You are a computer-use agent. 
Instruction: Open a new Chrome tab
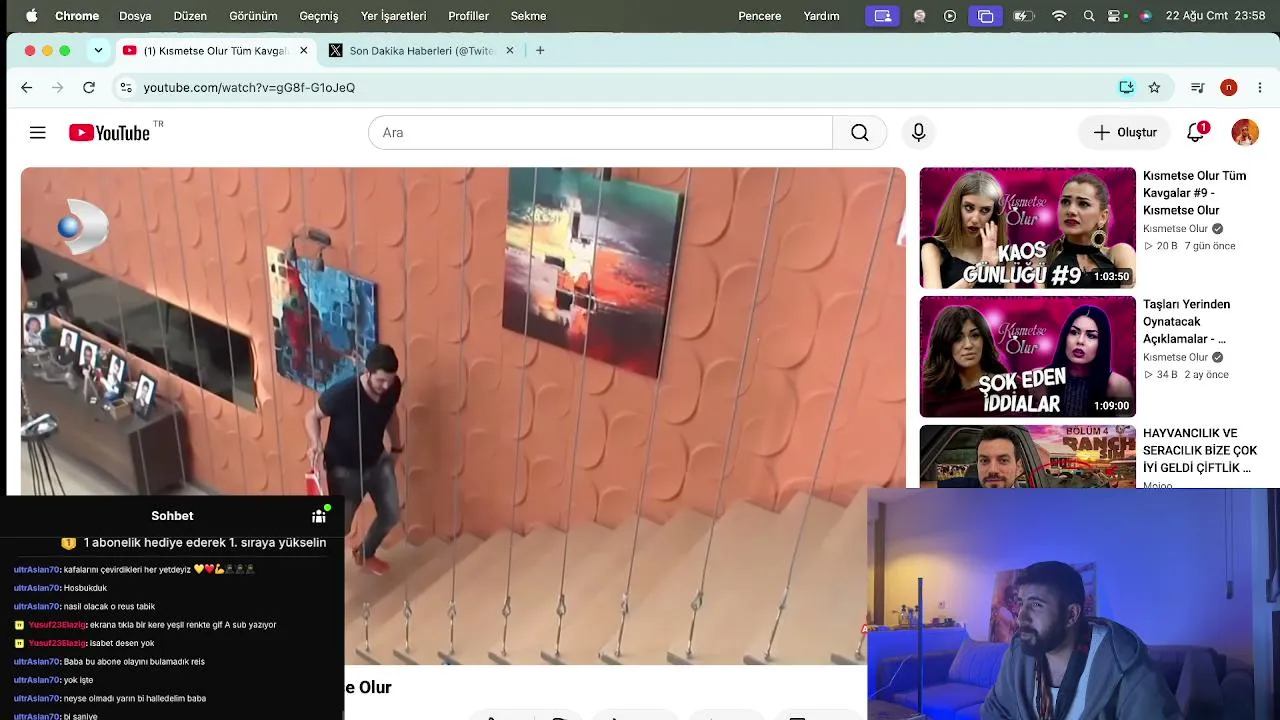tap(540, 50)
